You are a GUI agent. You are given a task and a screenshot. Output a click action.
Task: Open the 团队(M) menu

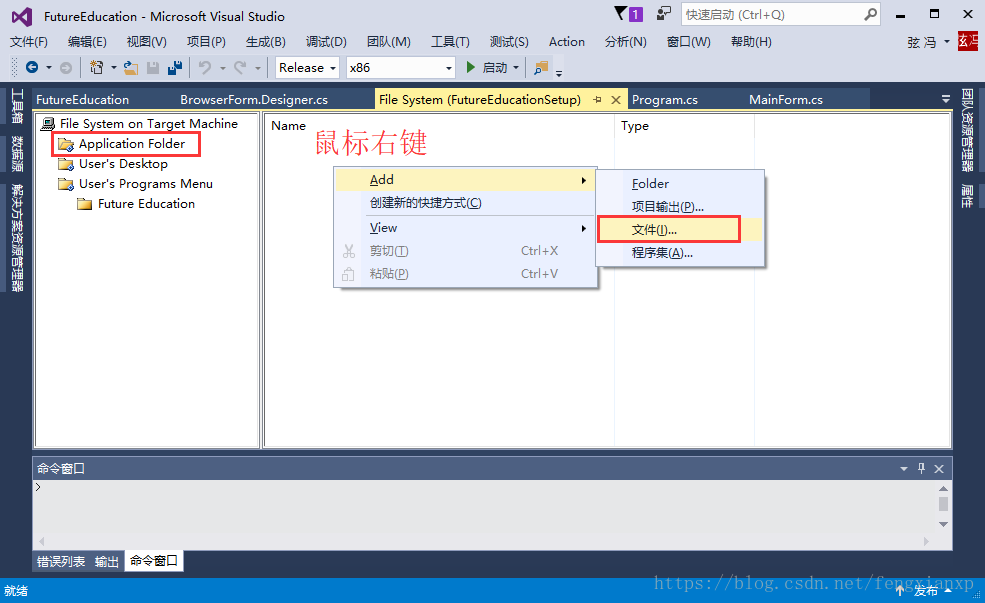tap(388, 42)
